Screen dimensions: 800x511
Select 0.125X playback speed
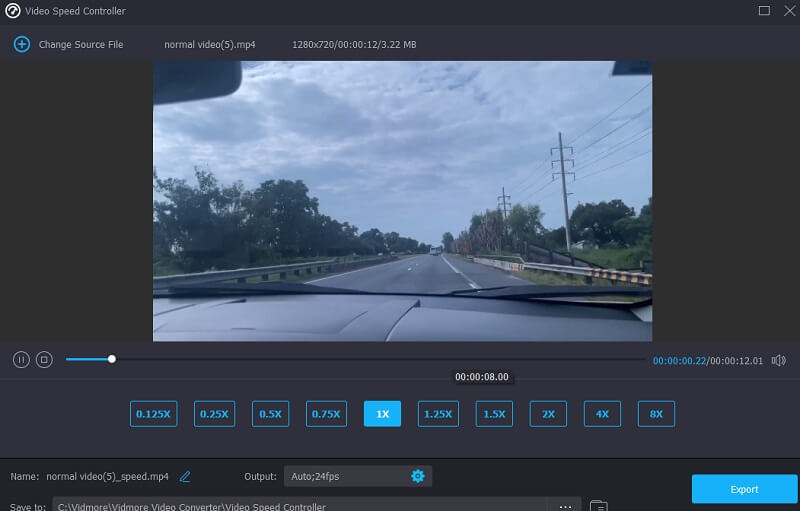[x=154, y=414]
